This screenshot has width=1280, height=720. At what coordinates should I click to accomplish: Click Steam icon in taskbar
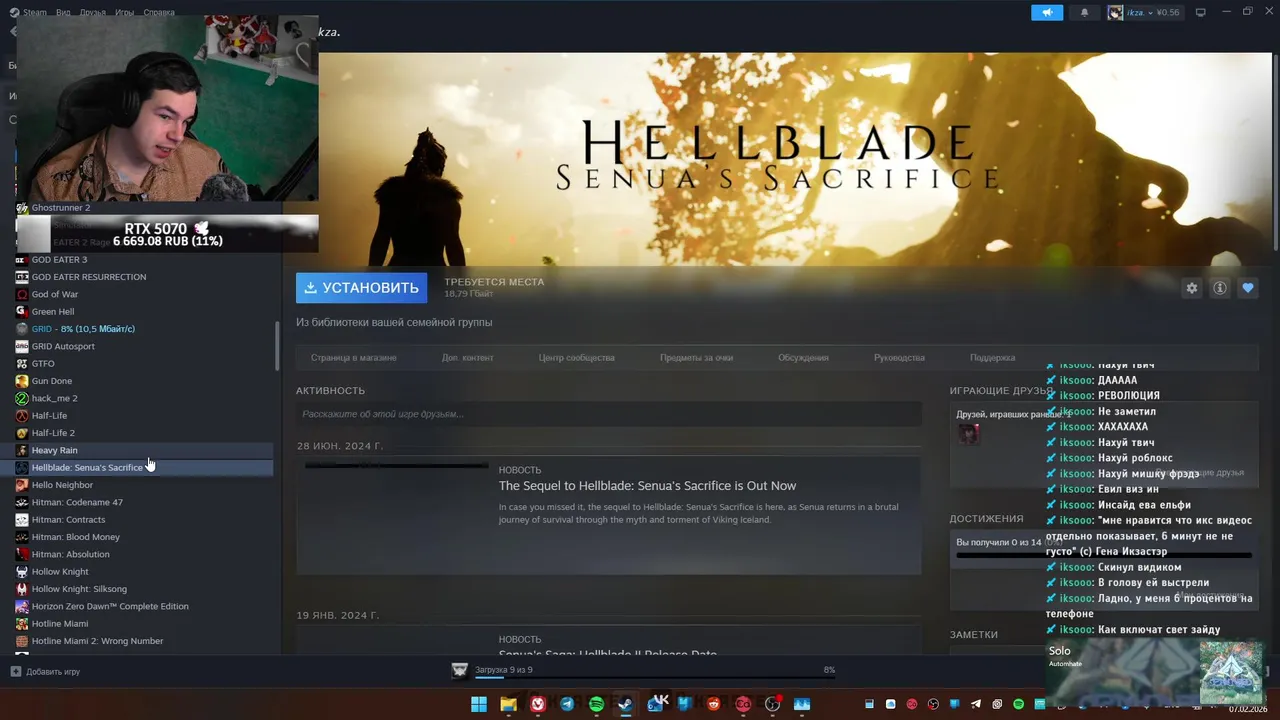626,704
